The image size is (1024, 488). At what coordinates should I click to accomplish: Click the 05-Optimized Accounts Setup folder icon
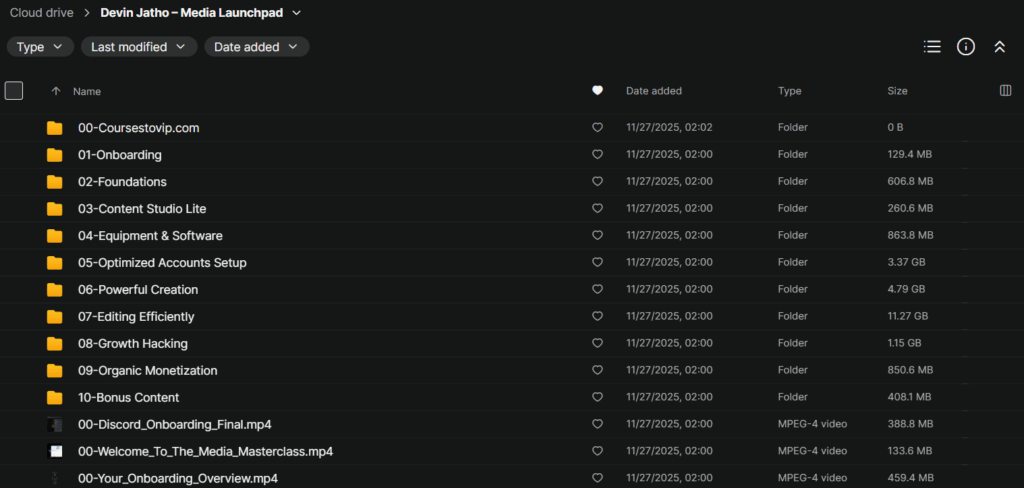pyautogui.click(x=55, y=263)
